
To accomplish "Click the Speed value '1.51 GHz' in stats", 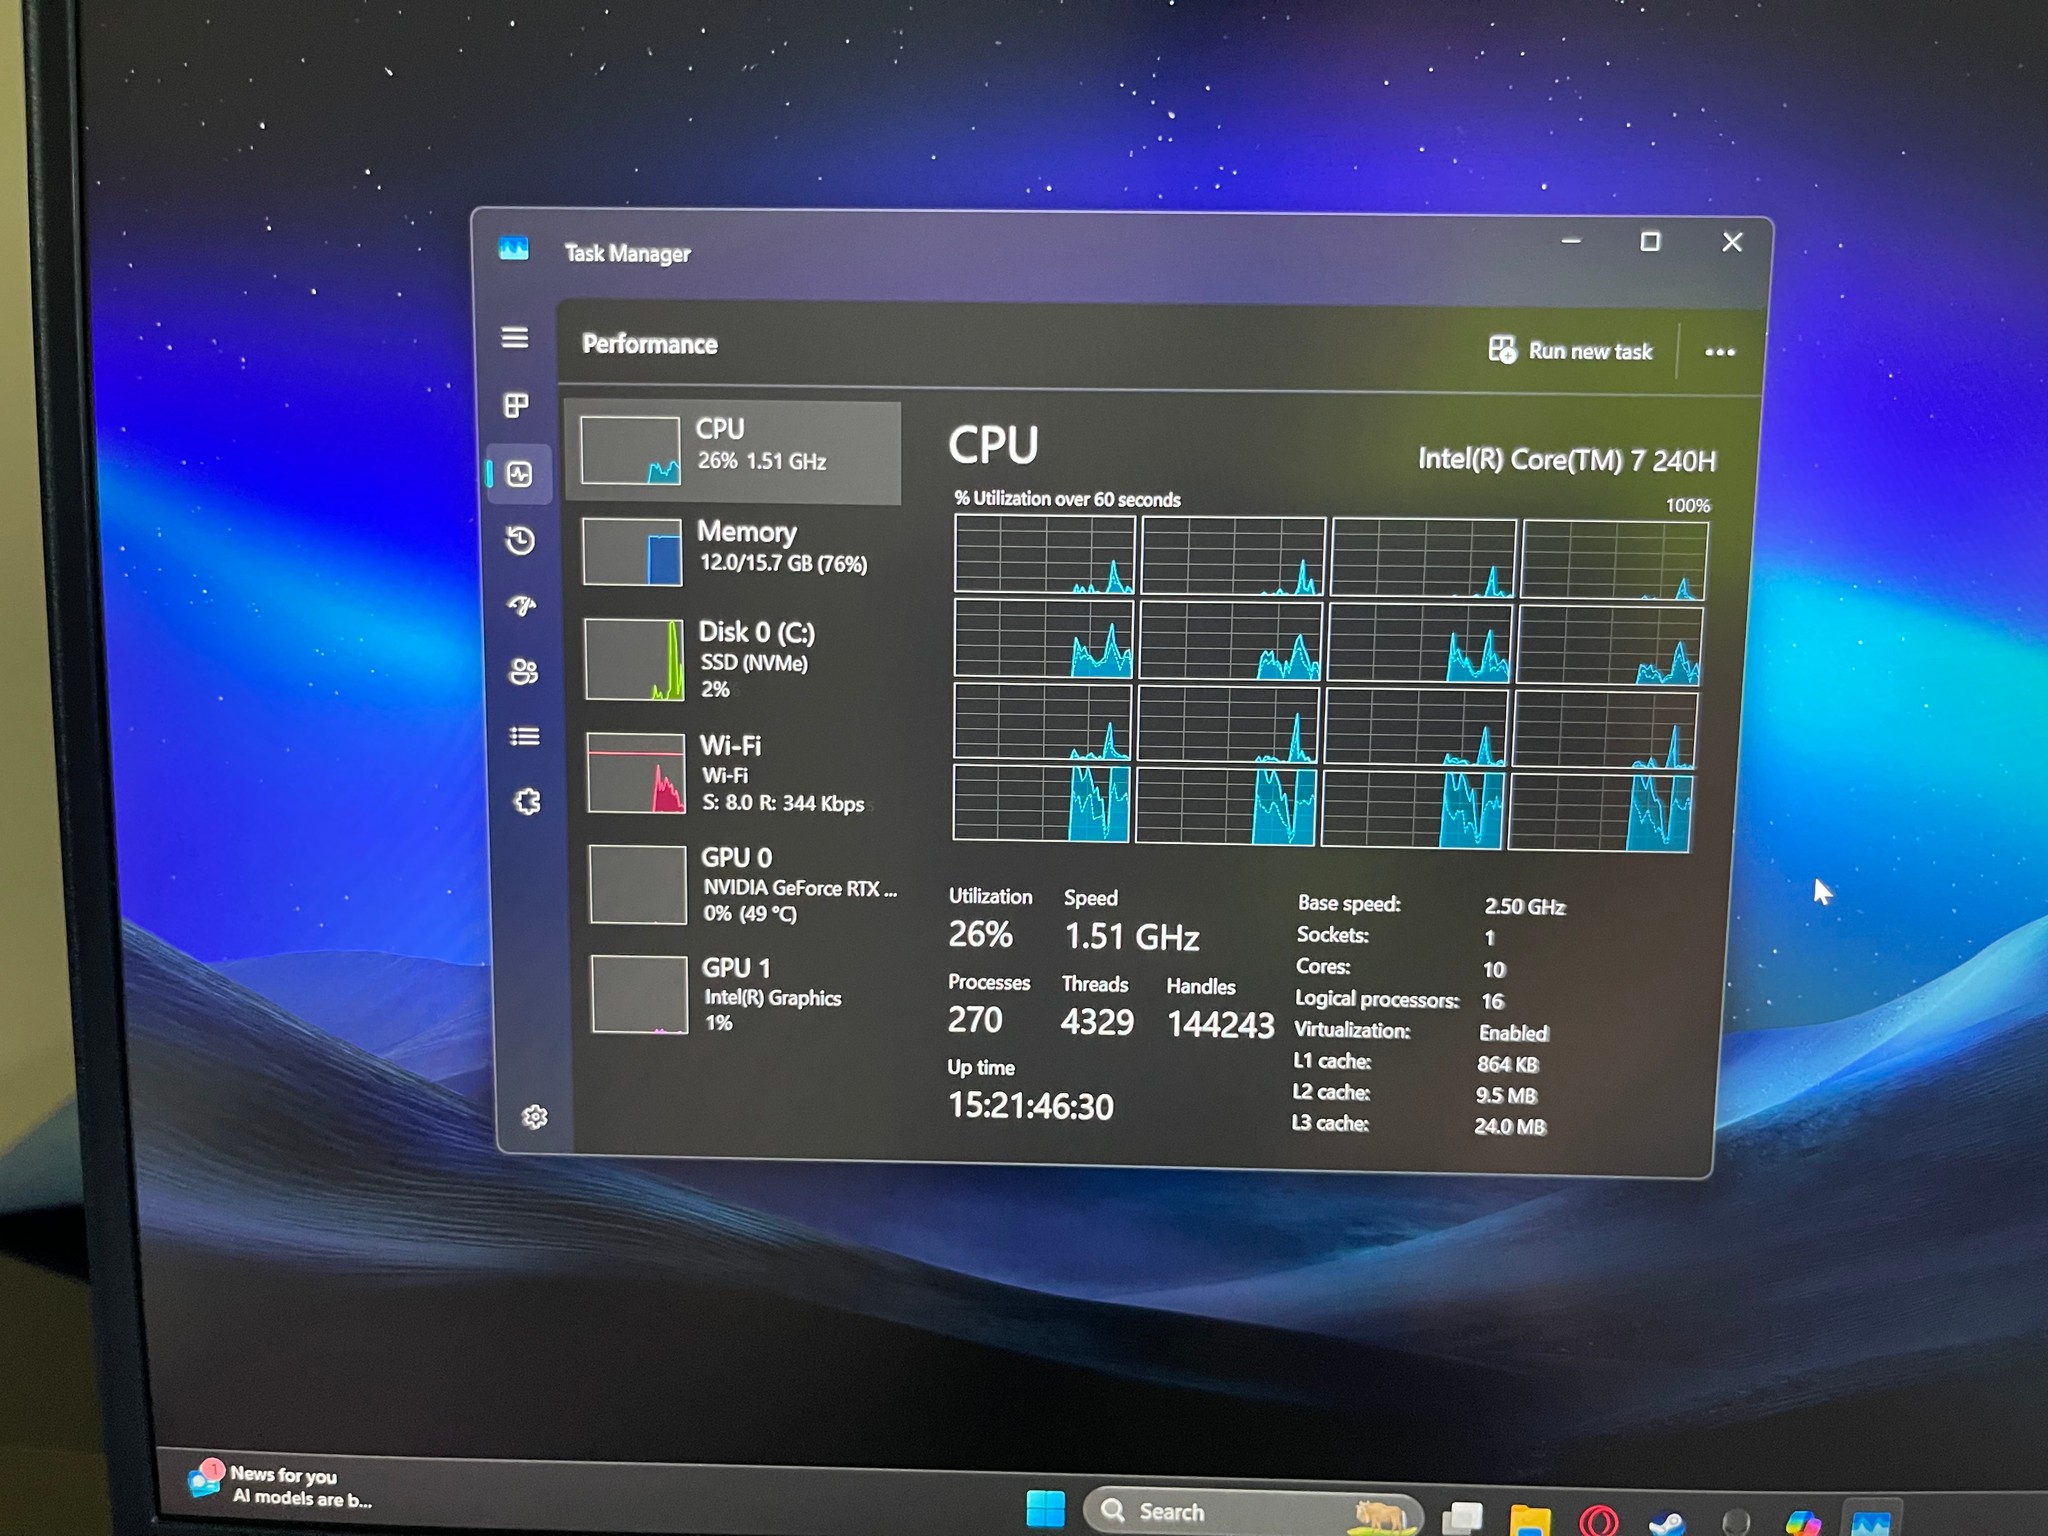I will [1132, 937].
